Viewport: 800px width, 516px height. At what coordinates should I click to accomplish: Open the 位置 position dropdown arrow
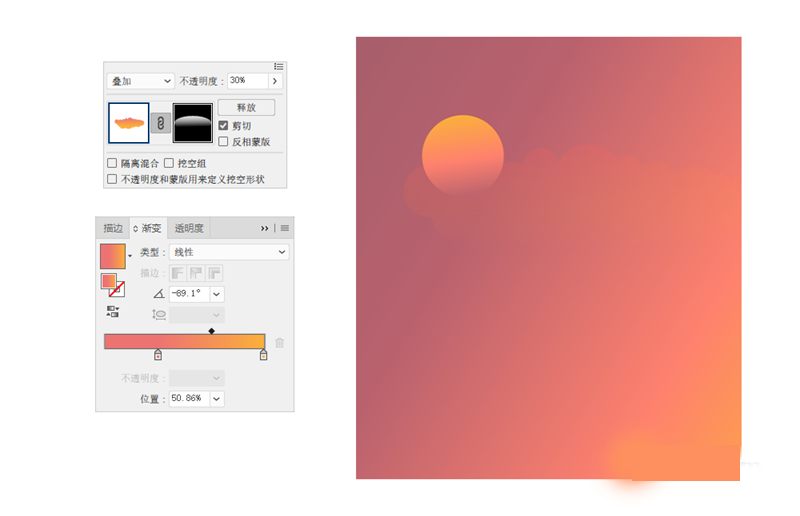point(217,399)
